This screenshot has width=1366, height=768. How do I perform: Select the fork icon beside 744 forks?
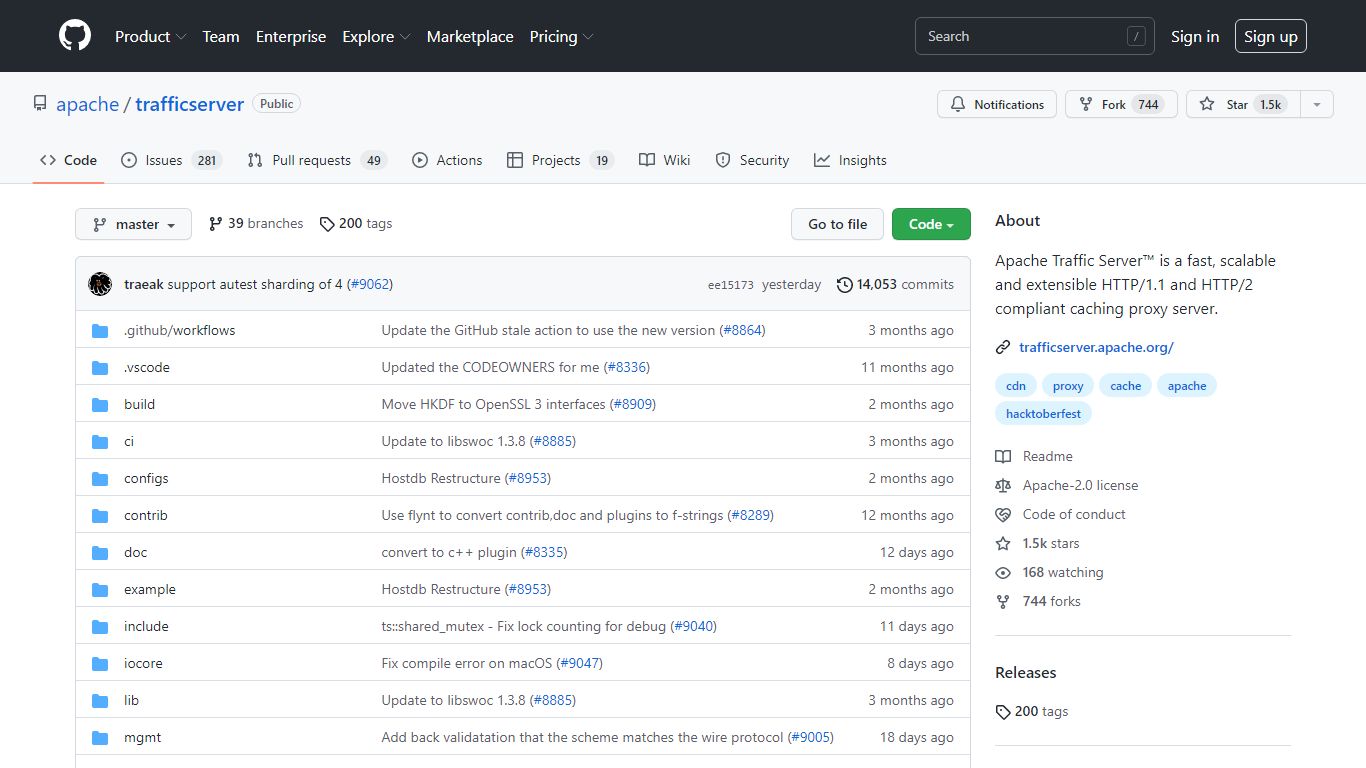1003,601
